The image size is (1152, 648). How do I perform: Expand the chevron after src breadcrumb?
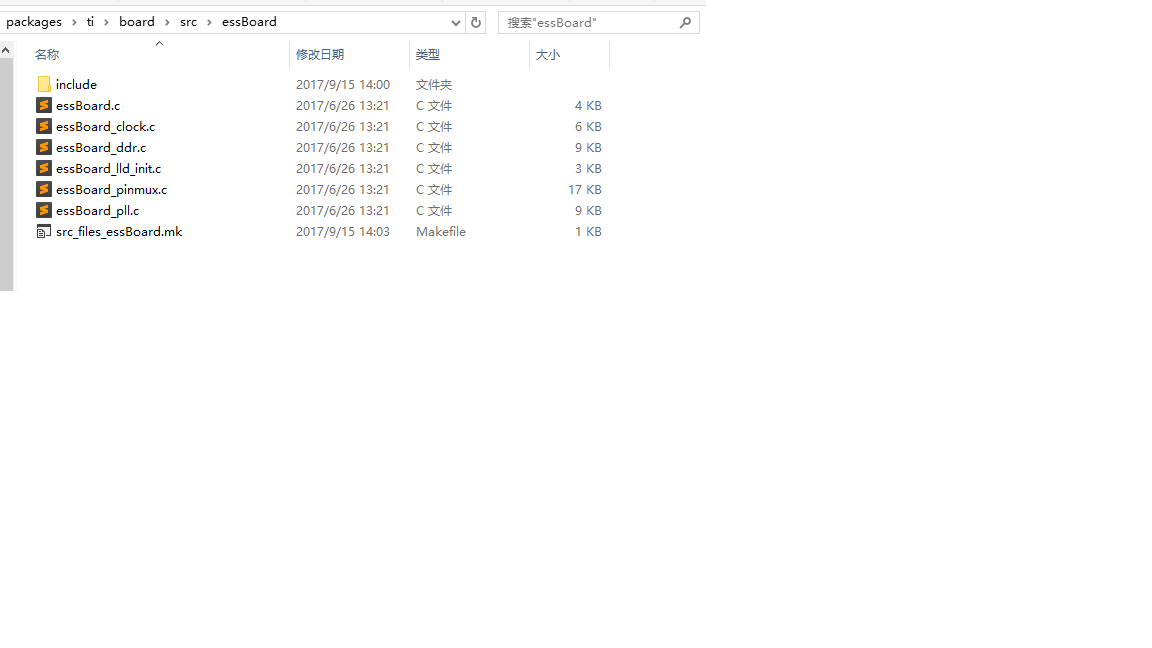coord(209,23)
